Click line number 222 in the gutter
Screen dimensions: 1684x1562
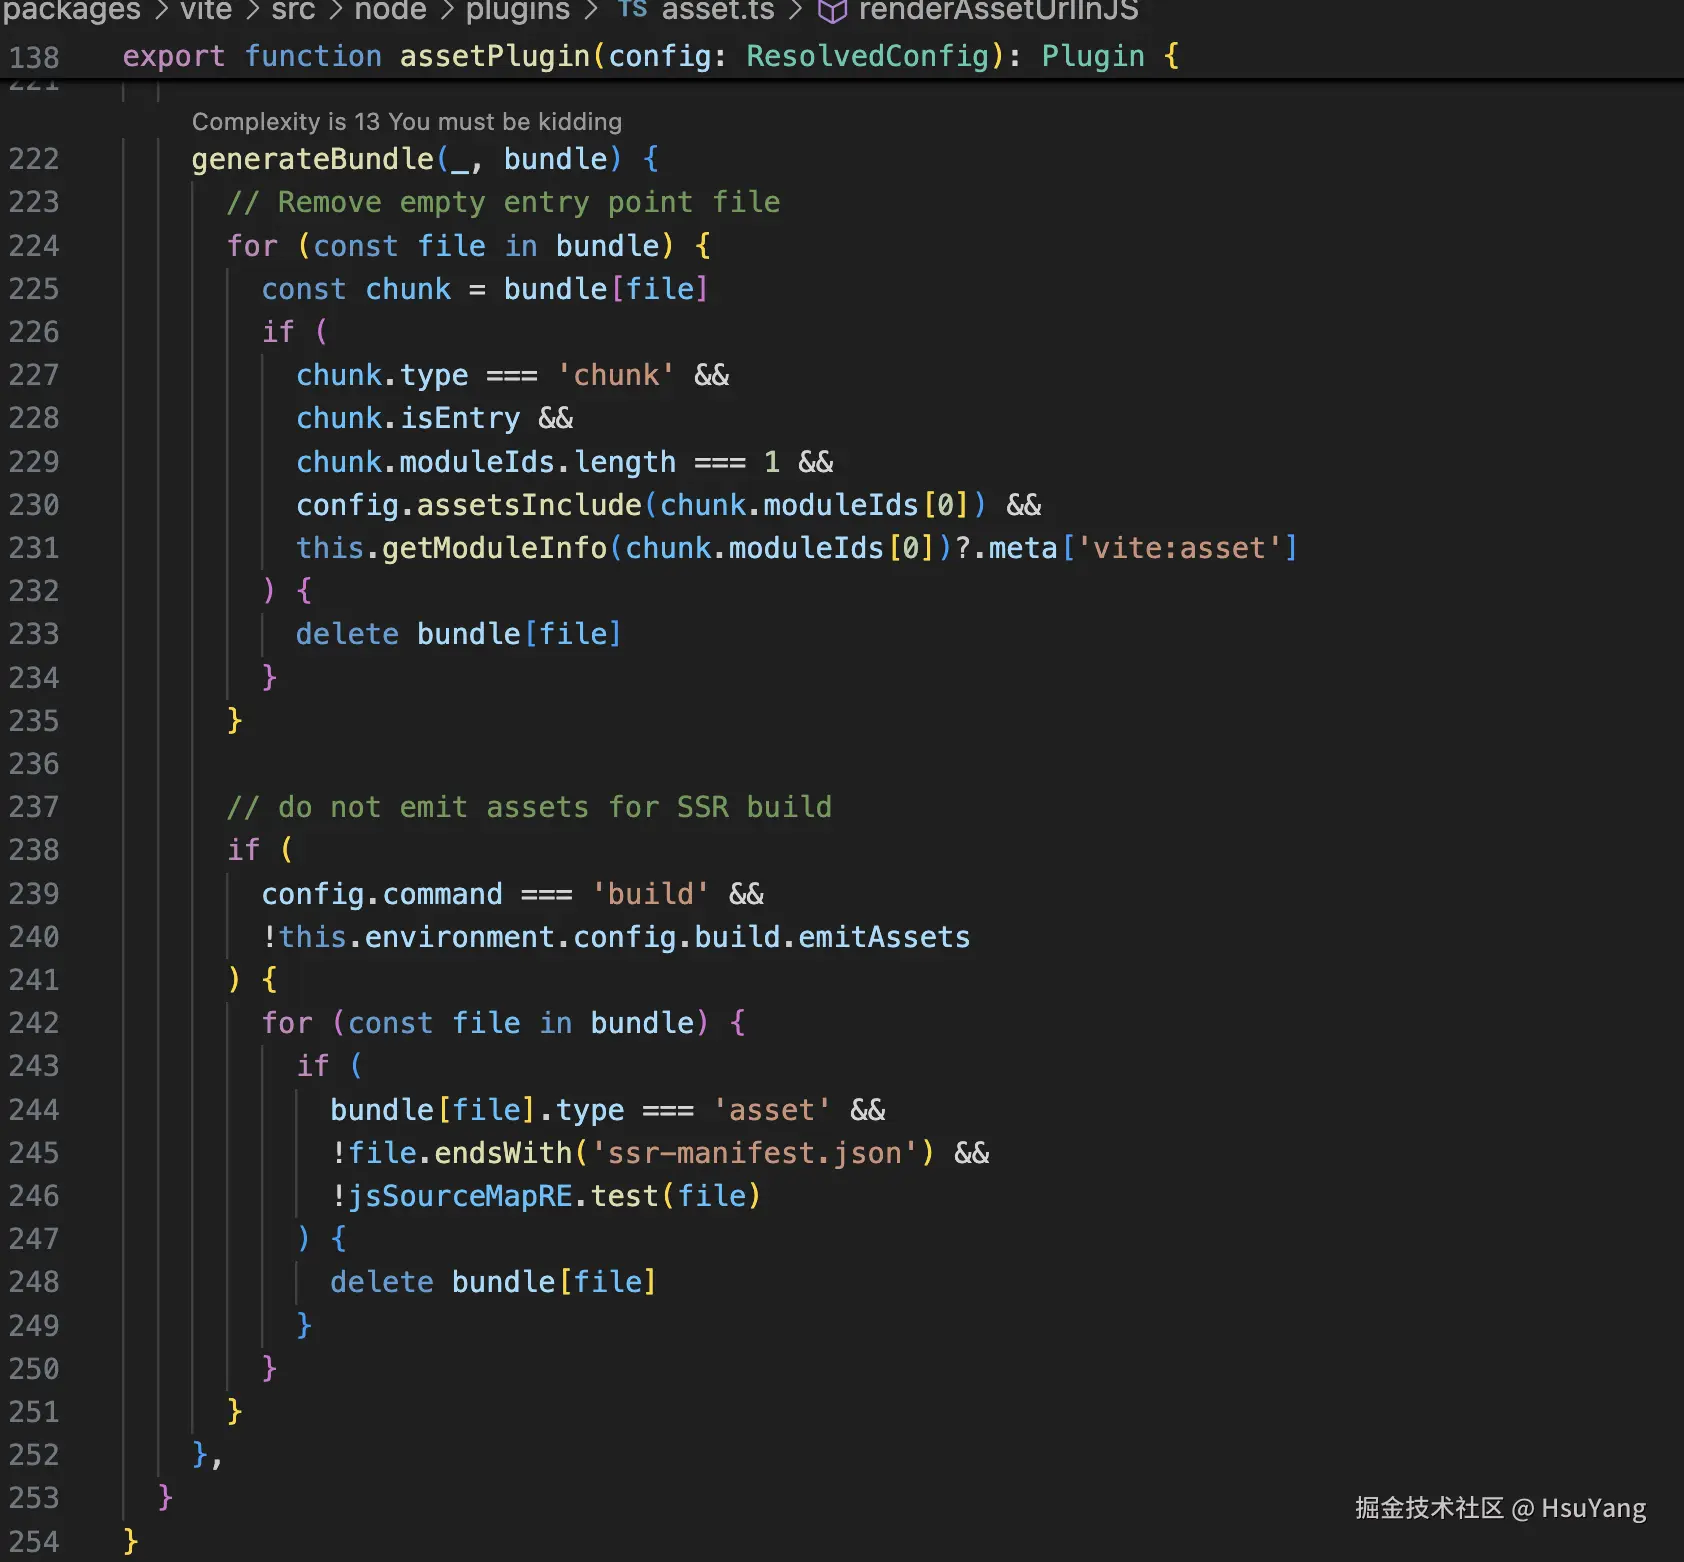pos(34,159)
